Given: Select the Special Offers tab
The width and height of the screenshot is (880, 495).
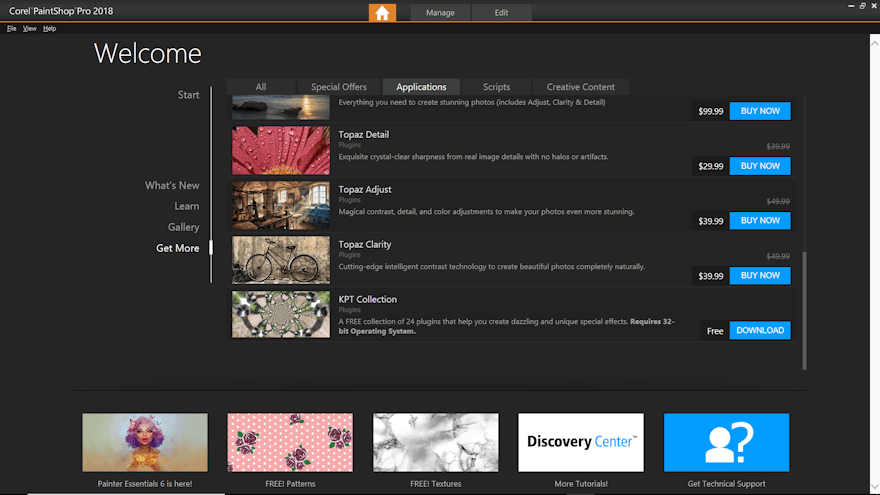Looking at the screenshot, I should coord(339,87).
